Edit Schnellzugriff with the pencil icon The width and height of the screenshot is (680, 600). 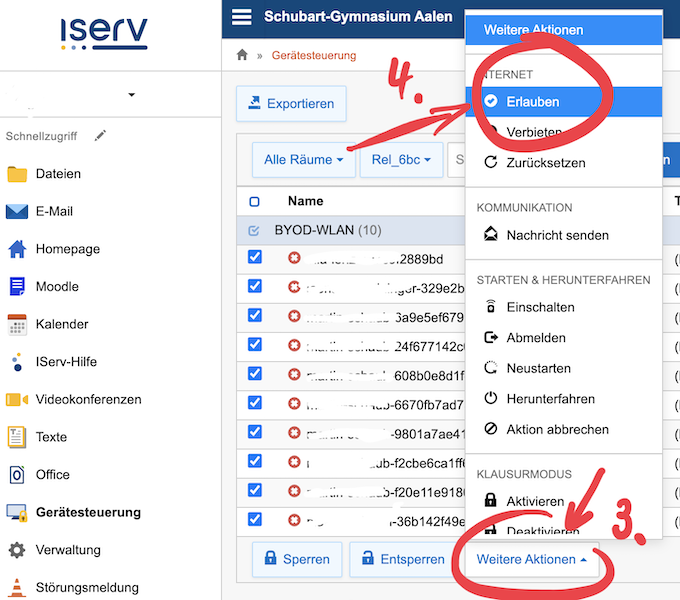[100, 136]
